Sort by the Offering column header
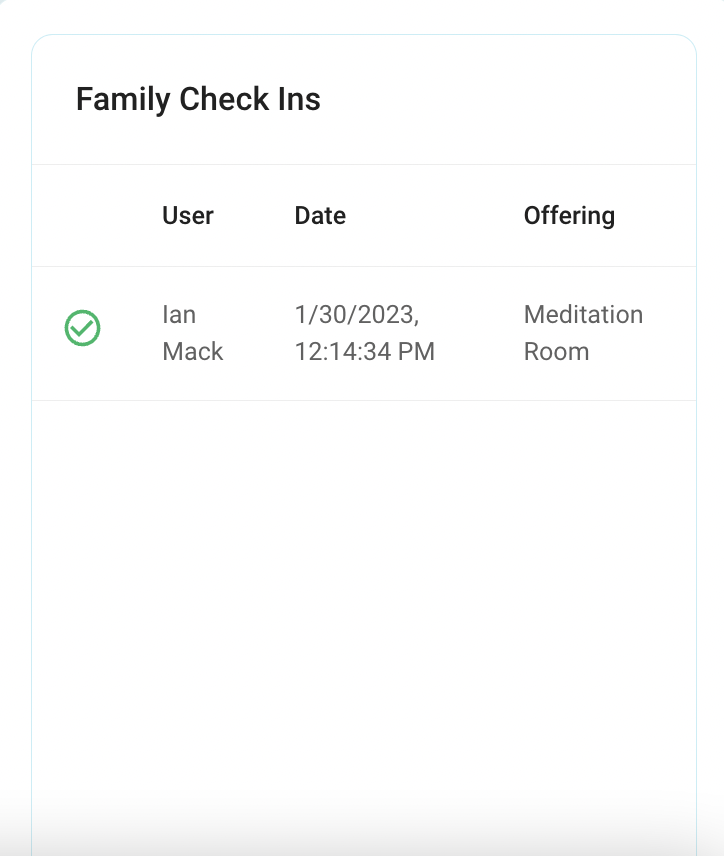The width and height of the screenshot is (724, 856). pyautogui.click(x=569, y=216)
